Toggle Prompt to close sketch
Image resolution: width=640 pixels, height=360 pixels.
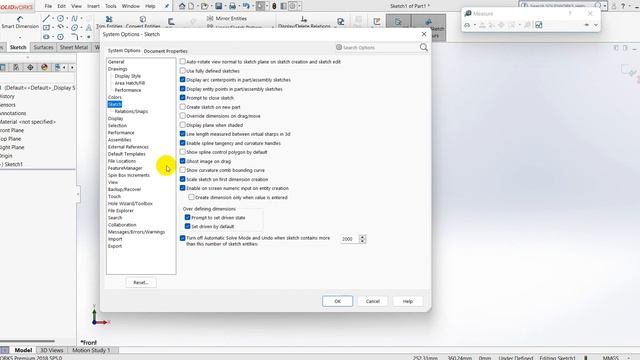click(182, 98)
